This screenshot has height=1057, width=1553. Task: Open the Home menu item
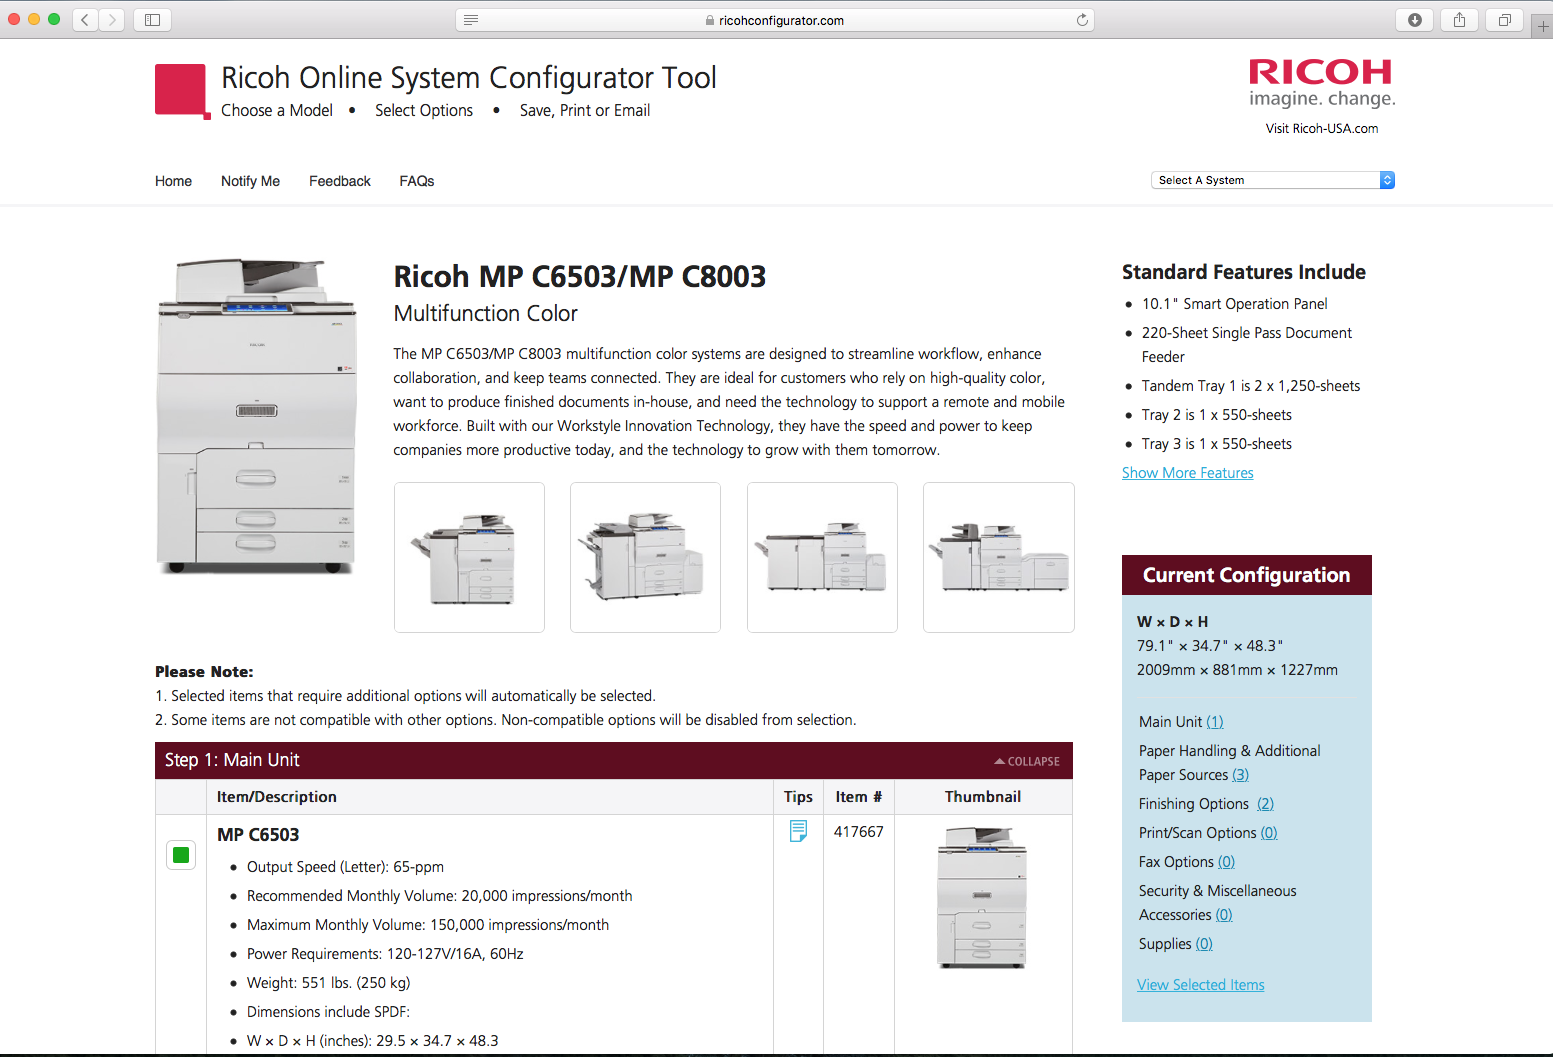173,181
